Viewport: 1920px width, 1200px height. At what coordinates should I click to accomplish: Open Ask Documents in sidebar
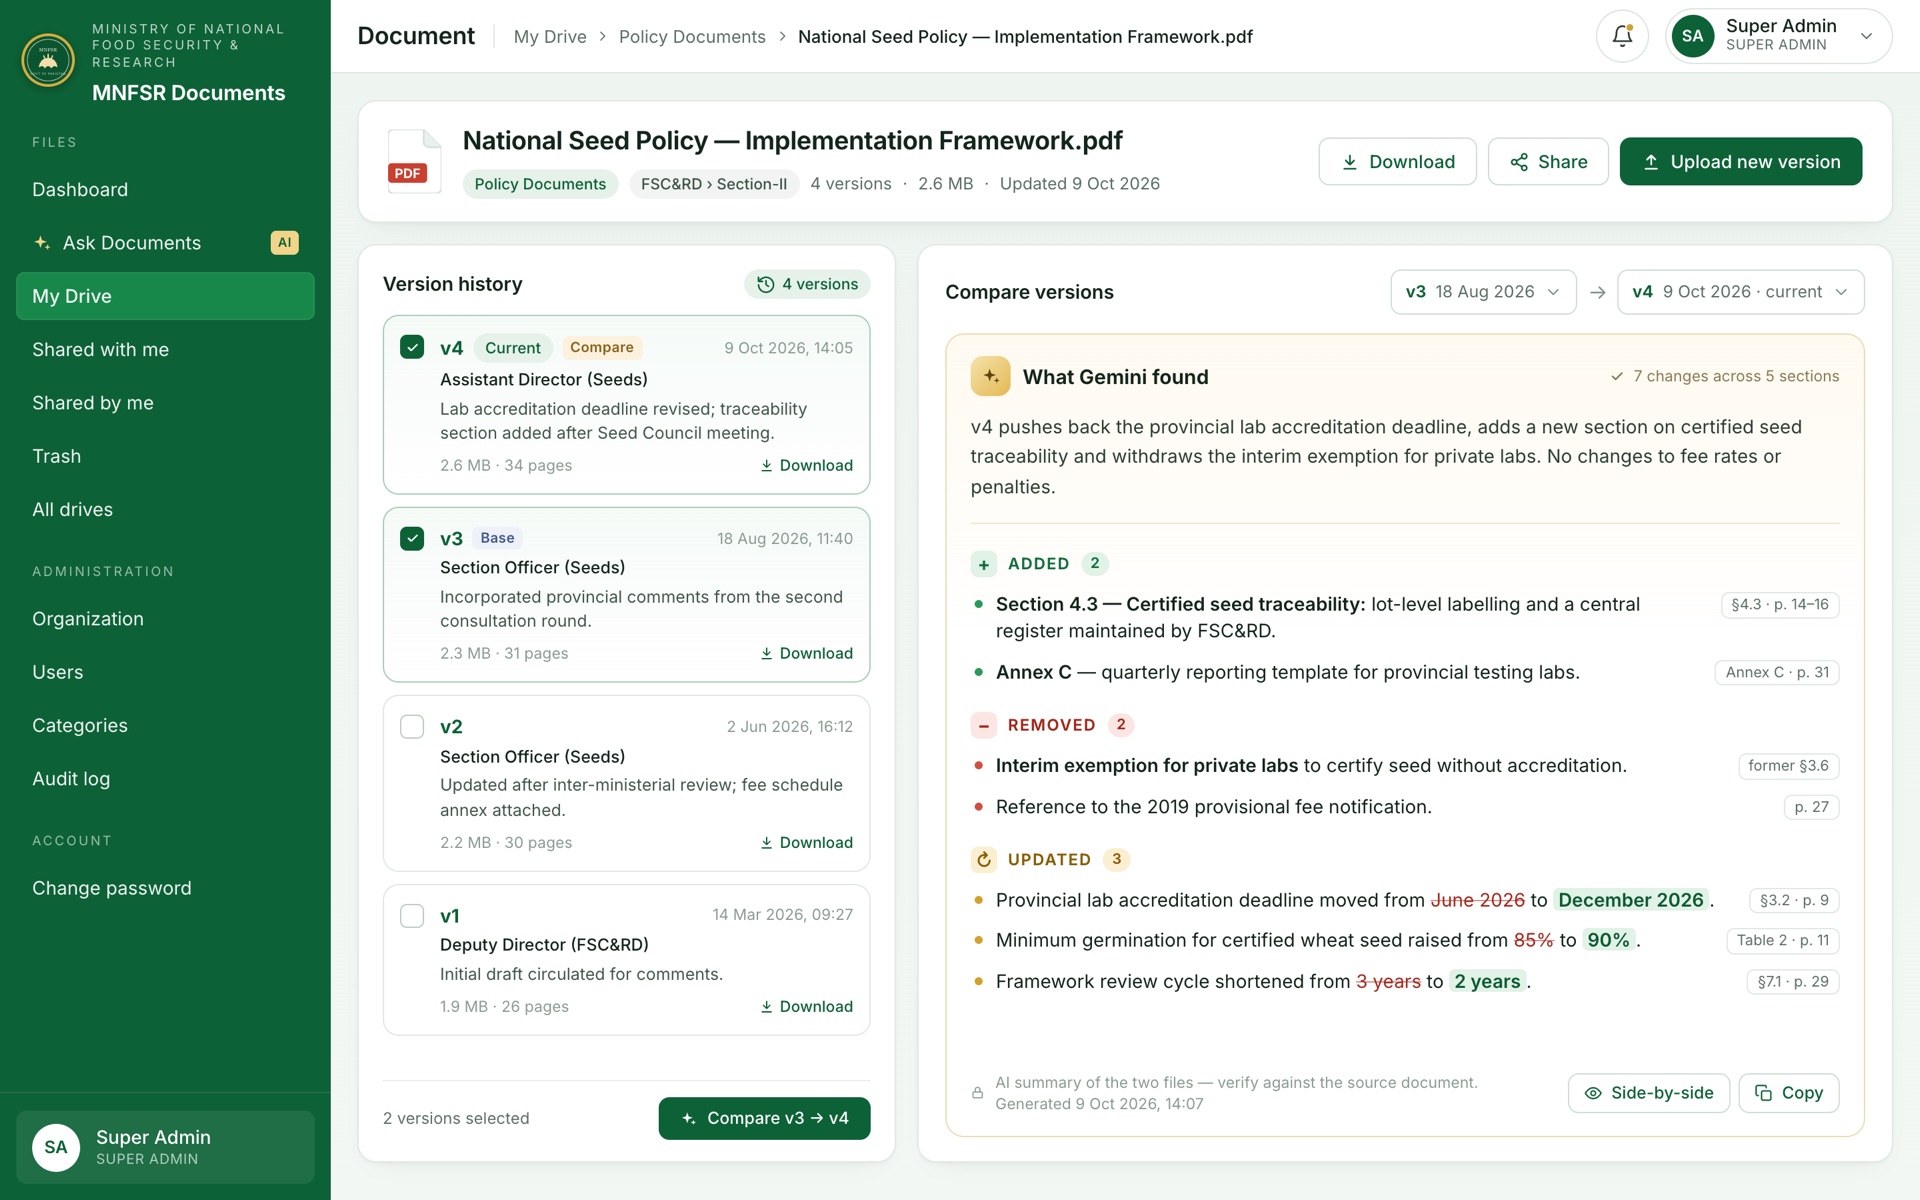[165, 242]
